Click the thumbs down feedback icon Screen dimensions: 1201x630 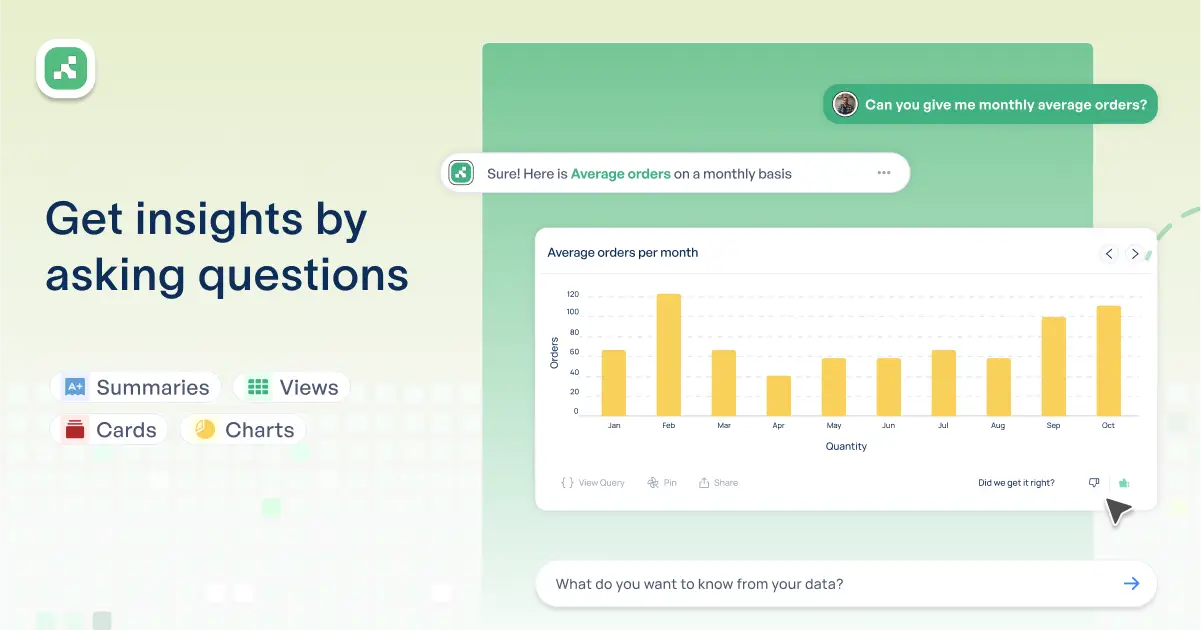pyautogui.click(x=1094, y=483)
